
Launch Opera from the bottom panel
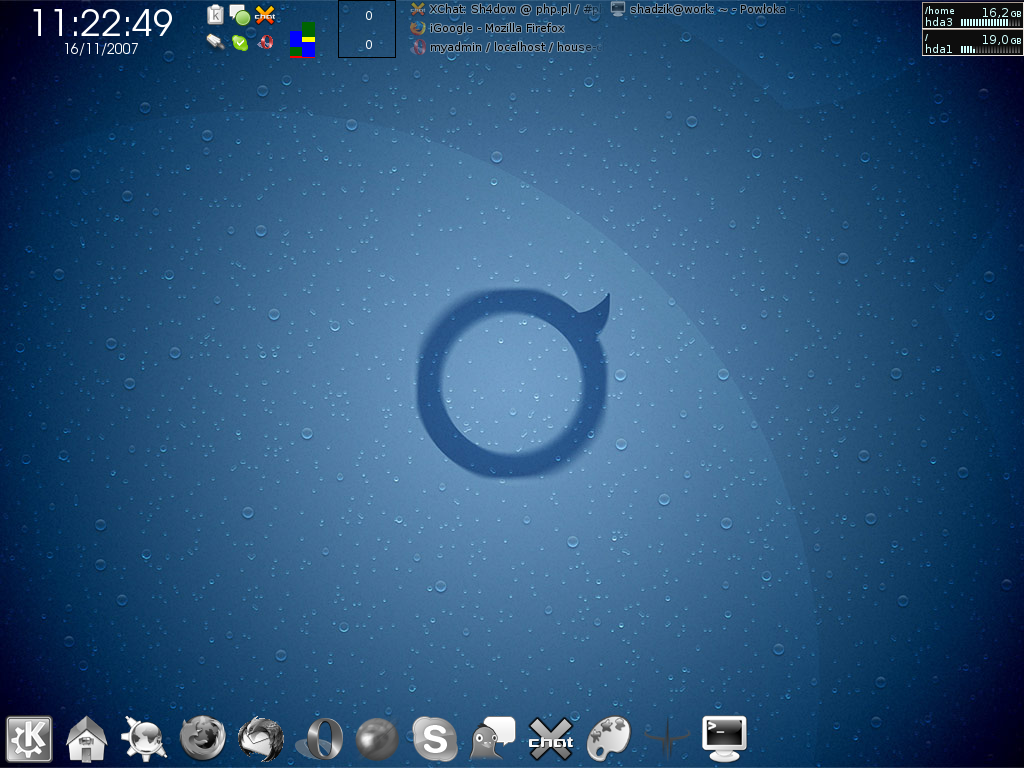click(320, 739)
